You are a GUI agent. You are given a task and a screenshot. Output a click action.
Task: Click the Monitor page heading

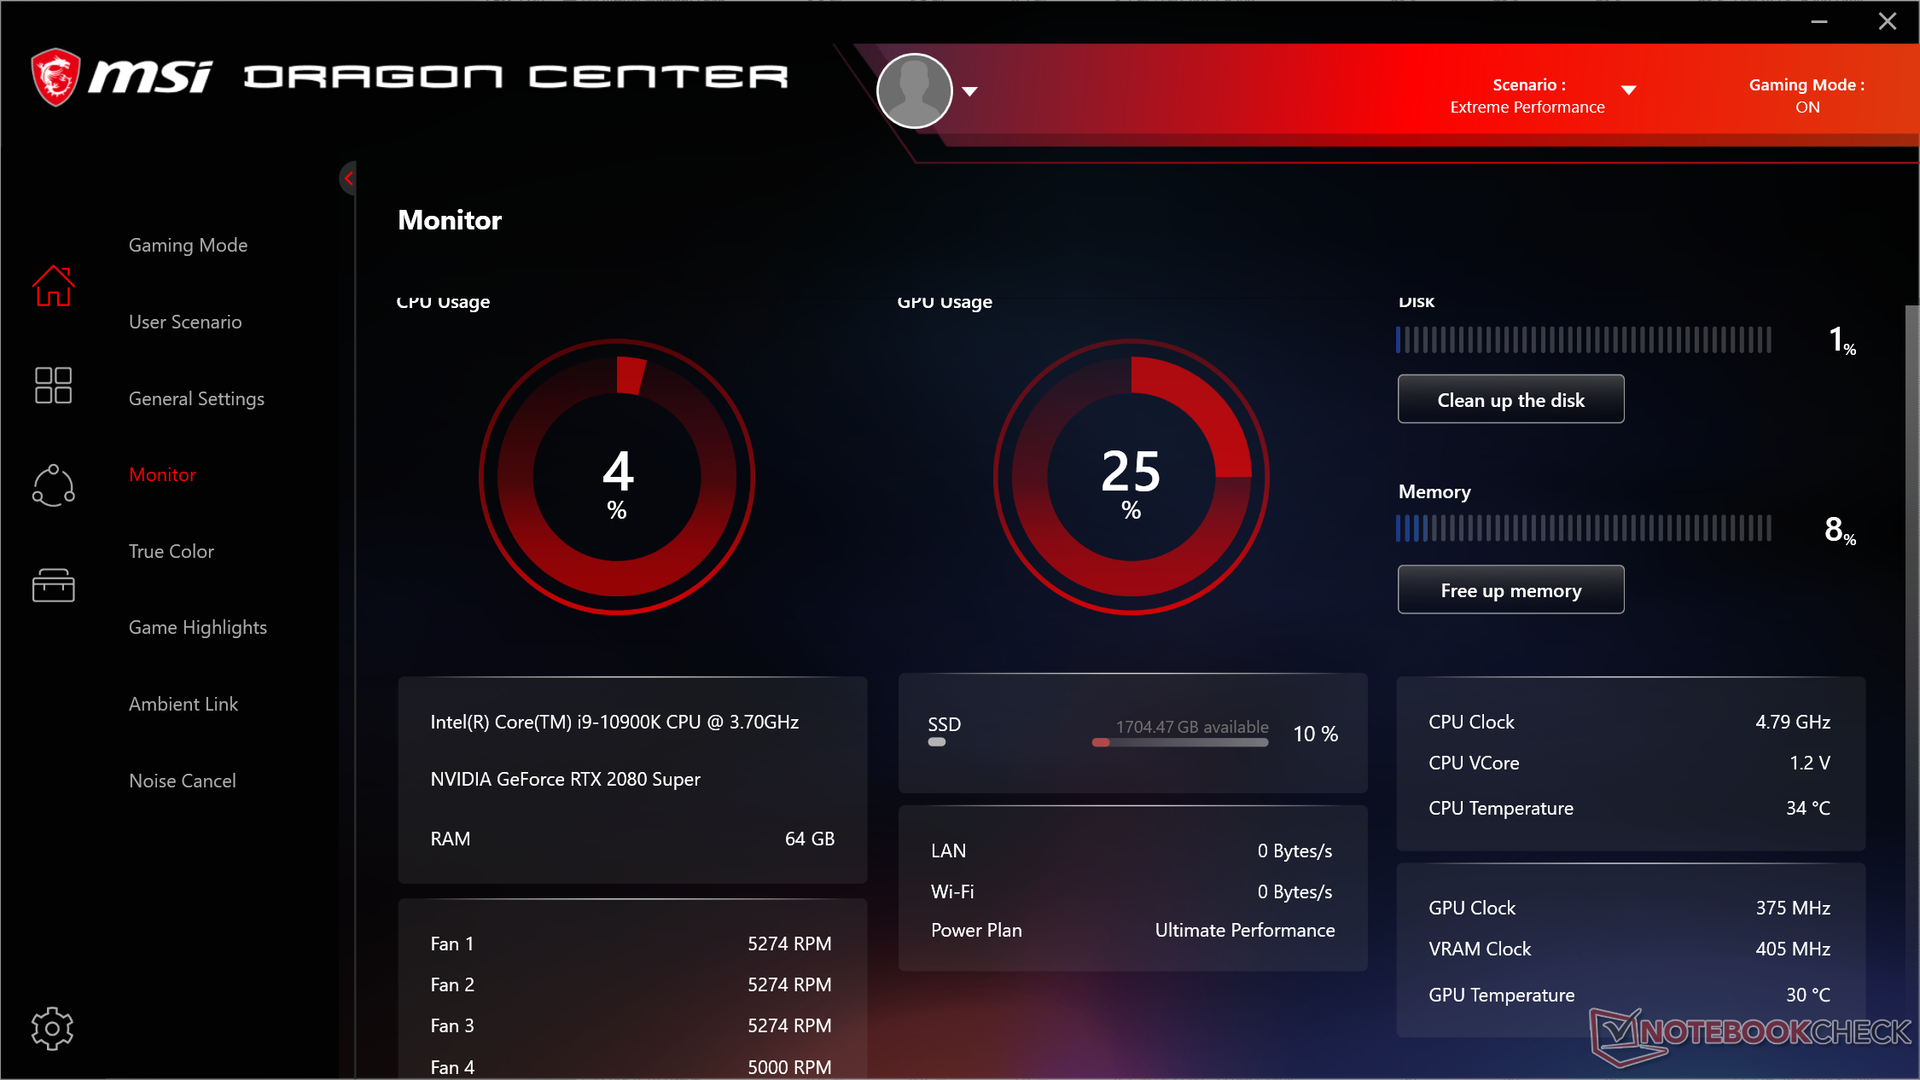pyautogui.click(x=450, y=220)
